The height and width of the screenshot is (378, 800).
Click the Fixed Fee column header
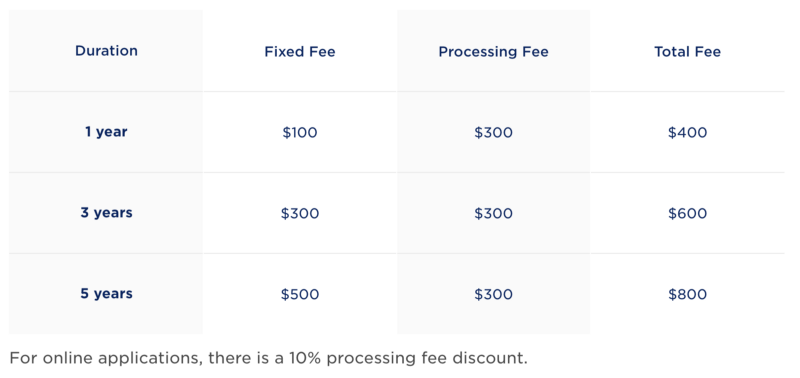coord(300,52)
